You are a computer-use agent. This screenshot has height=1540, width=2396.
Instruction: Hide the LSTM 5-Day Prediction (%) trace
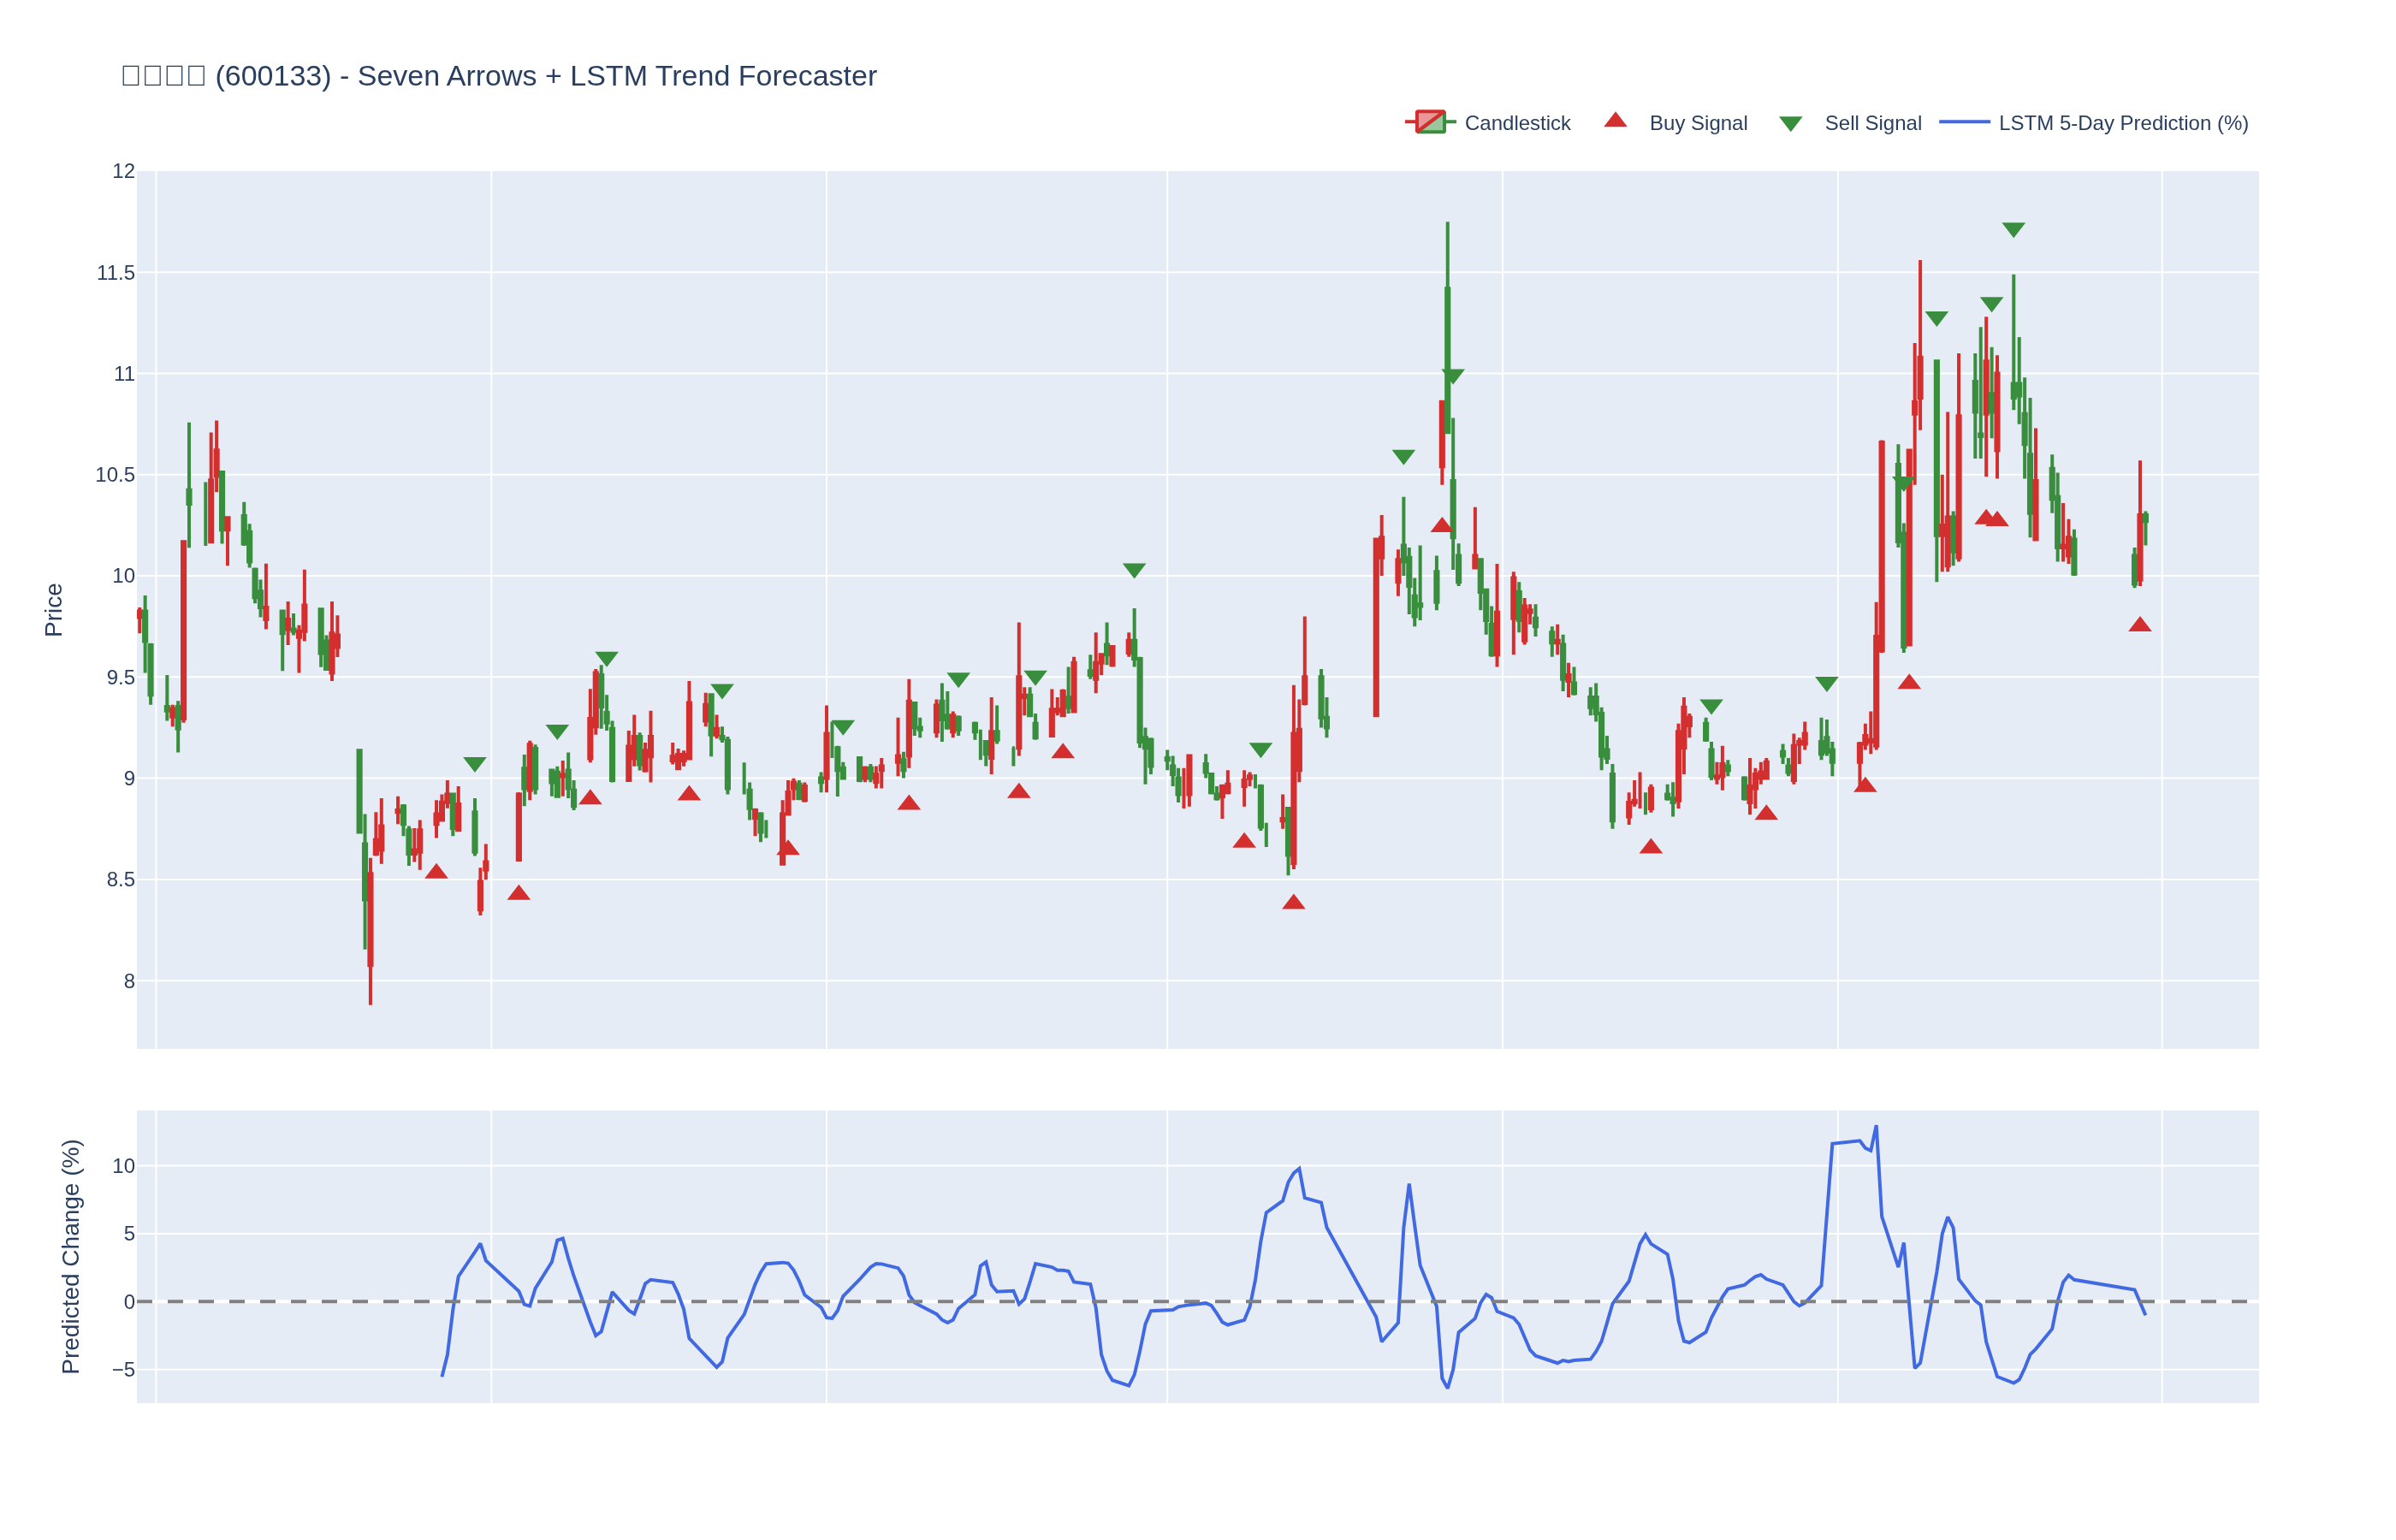(2123, 123)
